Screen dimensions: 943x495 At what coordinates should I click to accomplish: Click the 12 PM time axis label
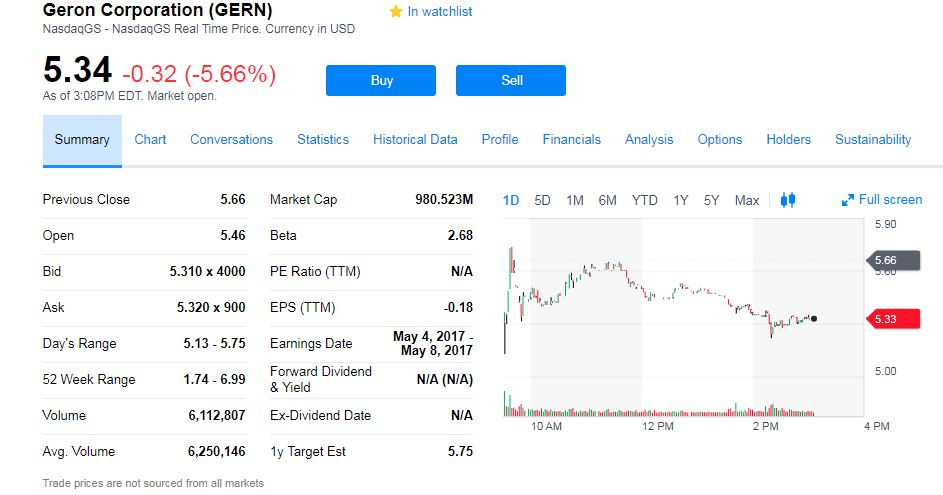click(657, 426)
